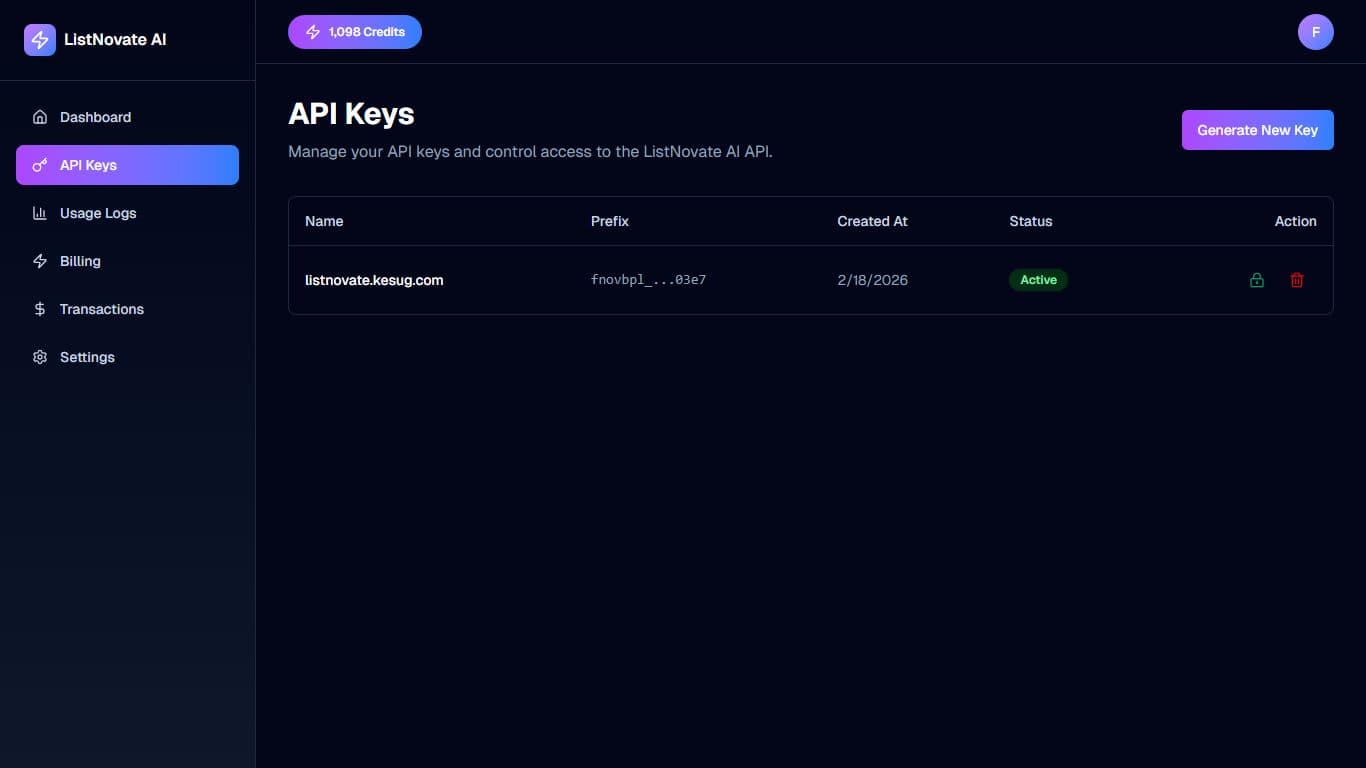
Task: Click the 1,098 Credits badge
Action: tap(354, 31)
